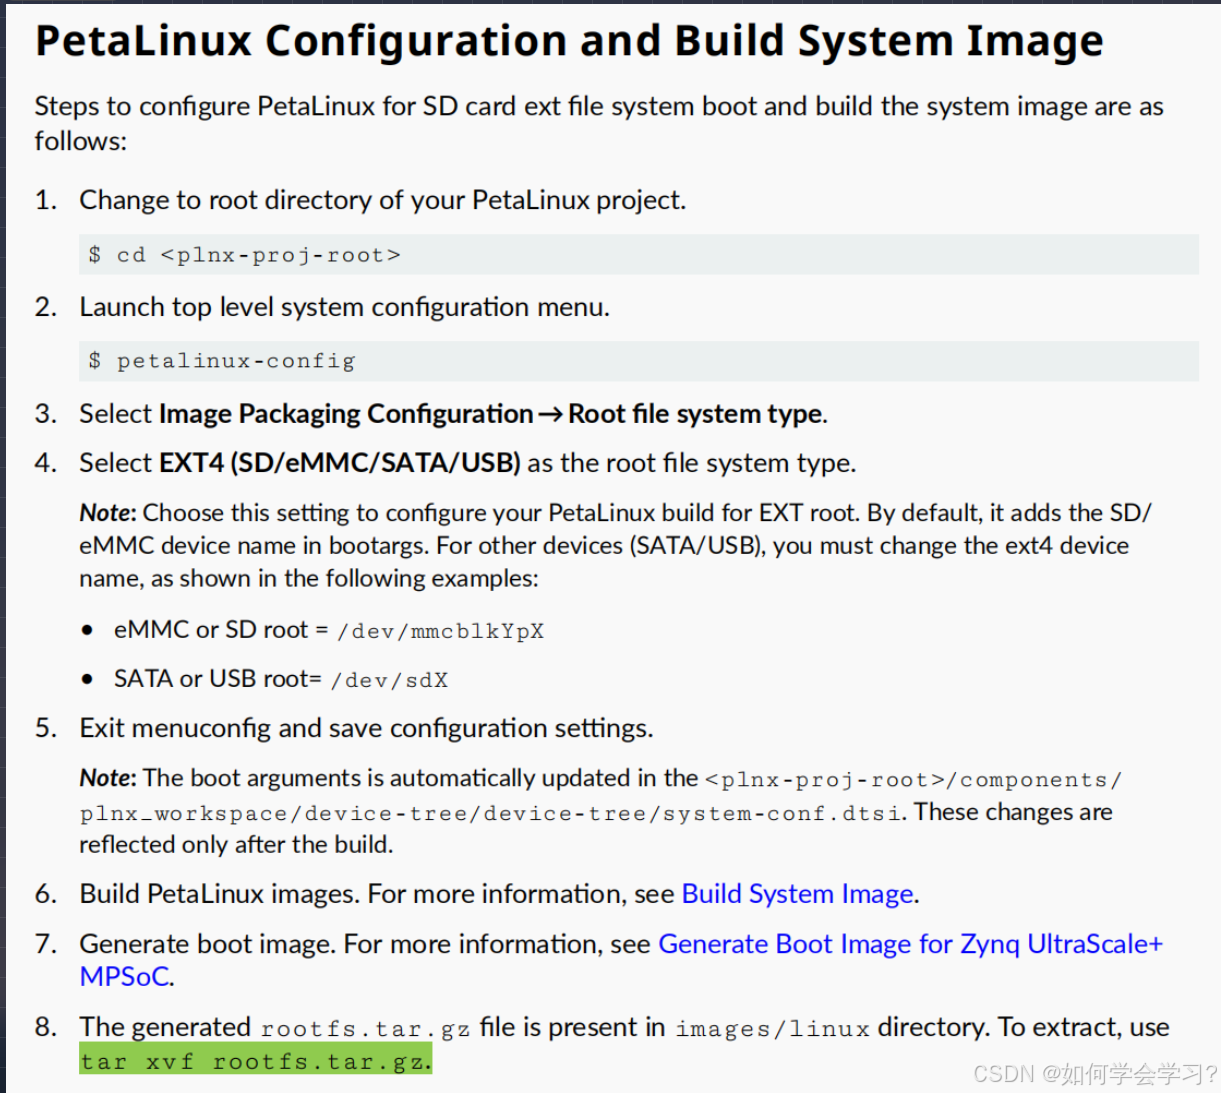The height and width of the screenshot is (1093, 1221).
Task: Click bold text 'EXT4 (SD/eMMC/SATA/USB)'
Action: point(340,463)
